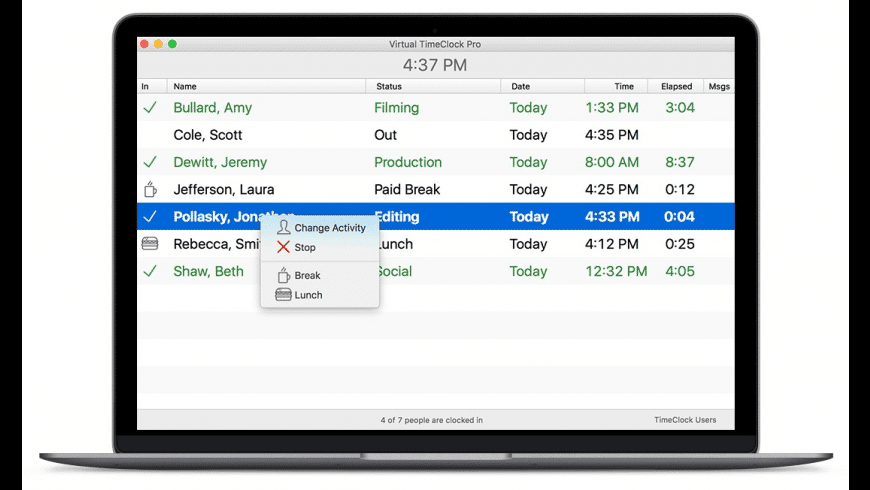Select the Dewitt, Jeremy name
Viewport: 870px width, 490px height.
[x=220, y=162]
